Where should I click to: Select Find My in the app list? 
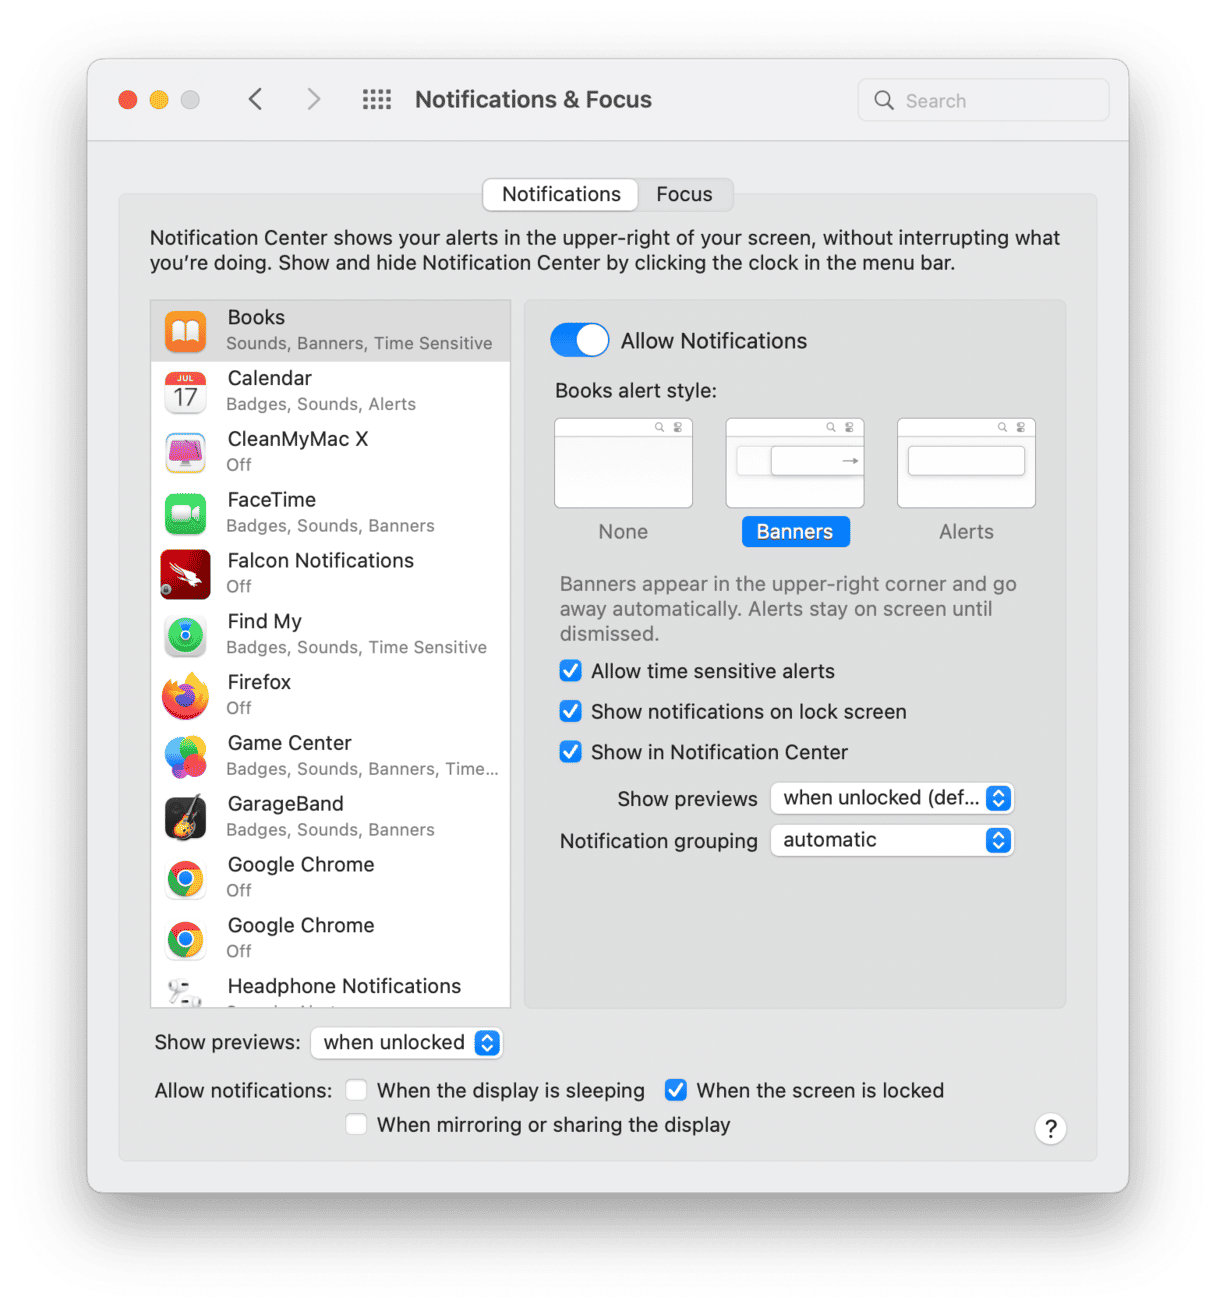(330, 635)
